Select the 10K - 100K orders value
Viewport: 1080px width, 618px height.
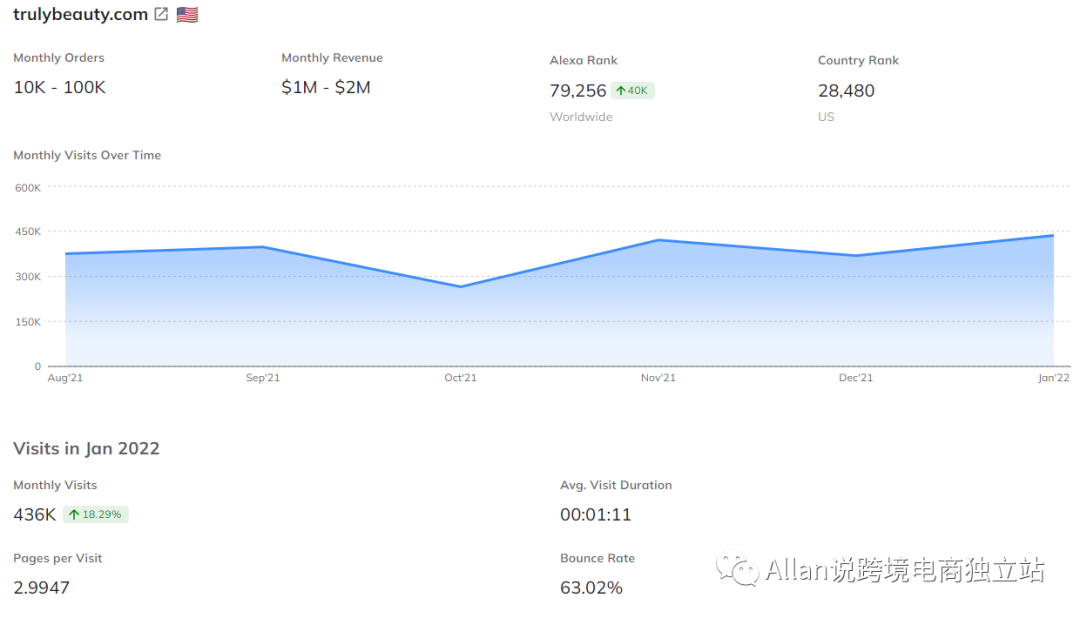point(60,87)
